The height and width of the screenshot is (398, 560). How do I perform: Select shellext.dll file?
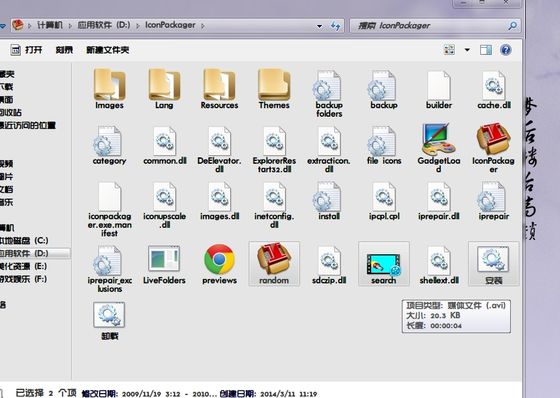coord(439,264)
